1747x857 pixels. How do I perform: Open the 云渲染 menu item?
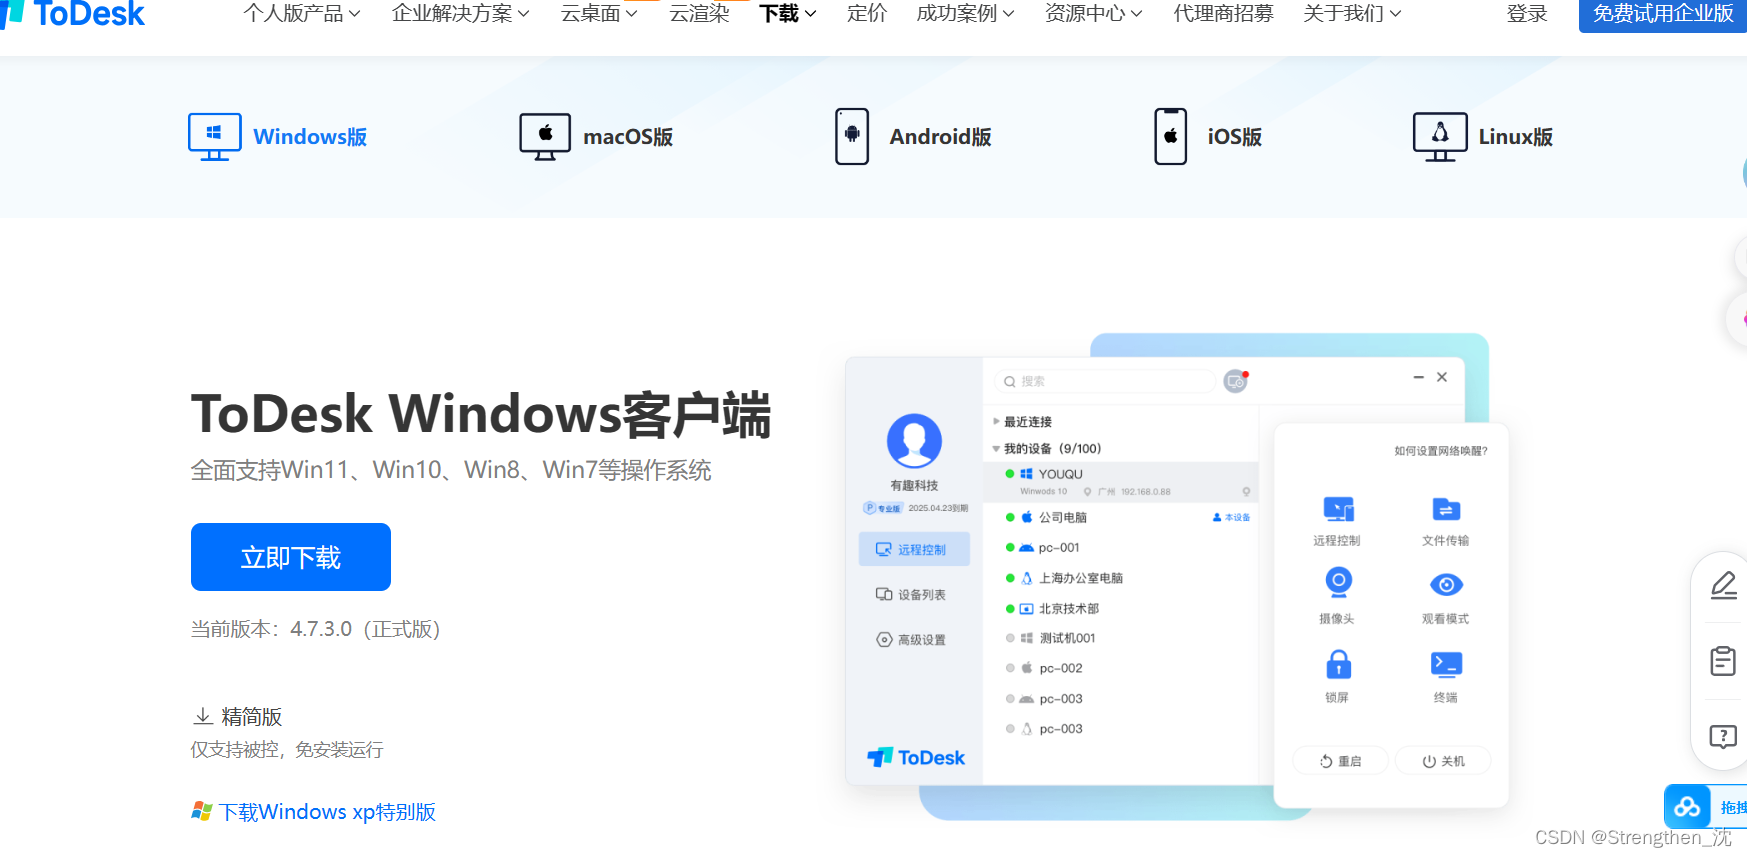[699, 14]
